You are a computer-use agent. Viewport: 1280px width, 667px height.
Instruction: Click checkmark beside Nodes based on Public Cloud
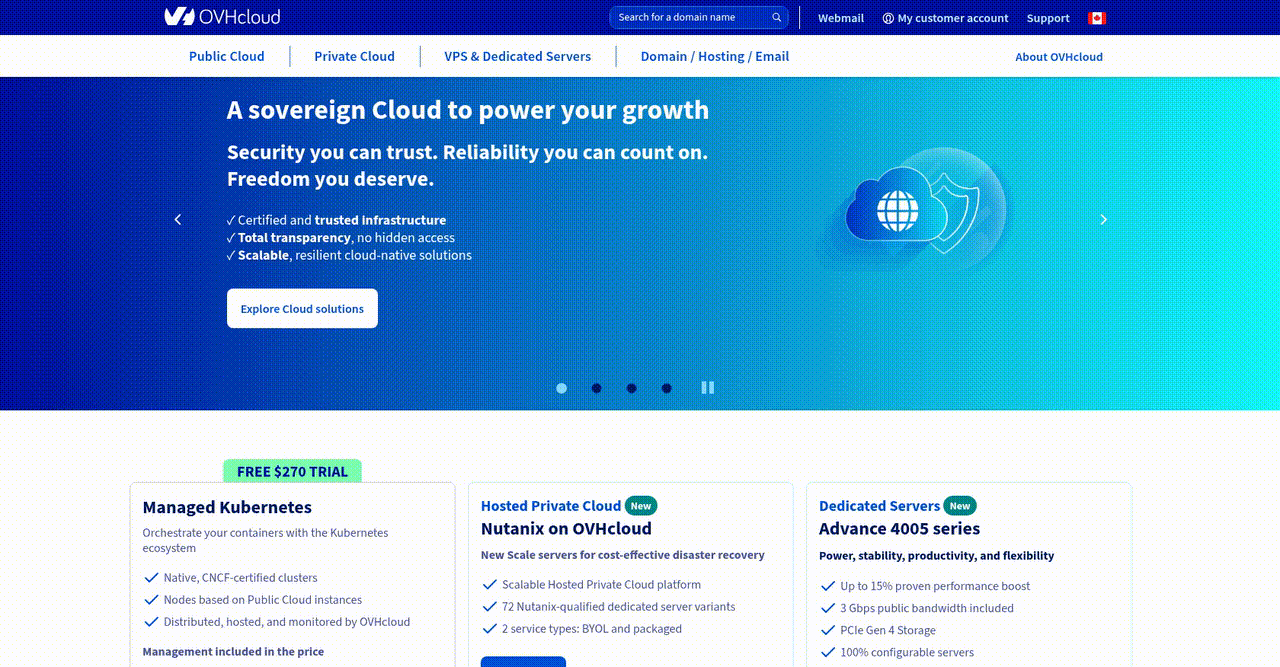(152, 600)
